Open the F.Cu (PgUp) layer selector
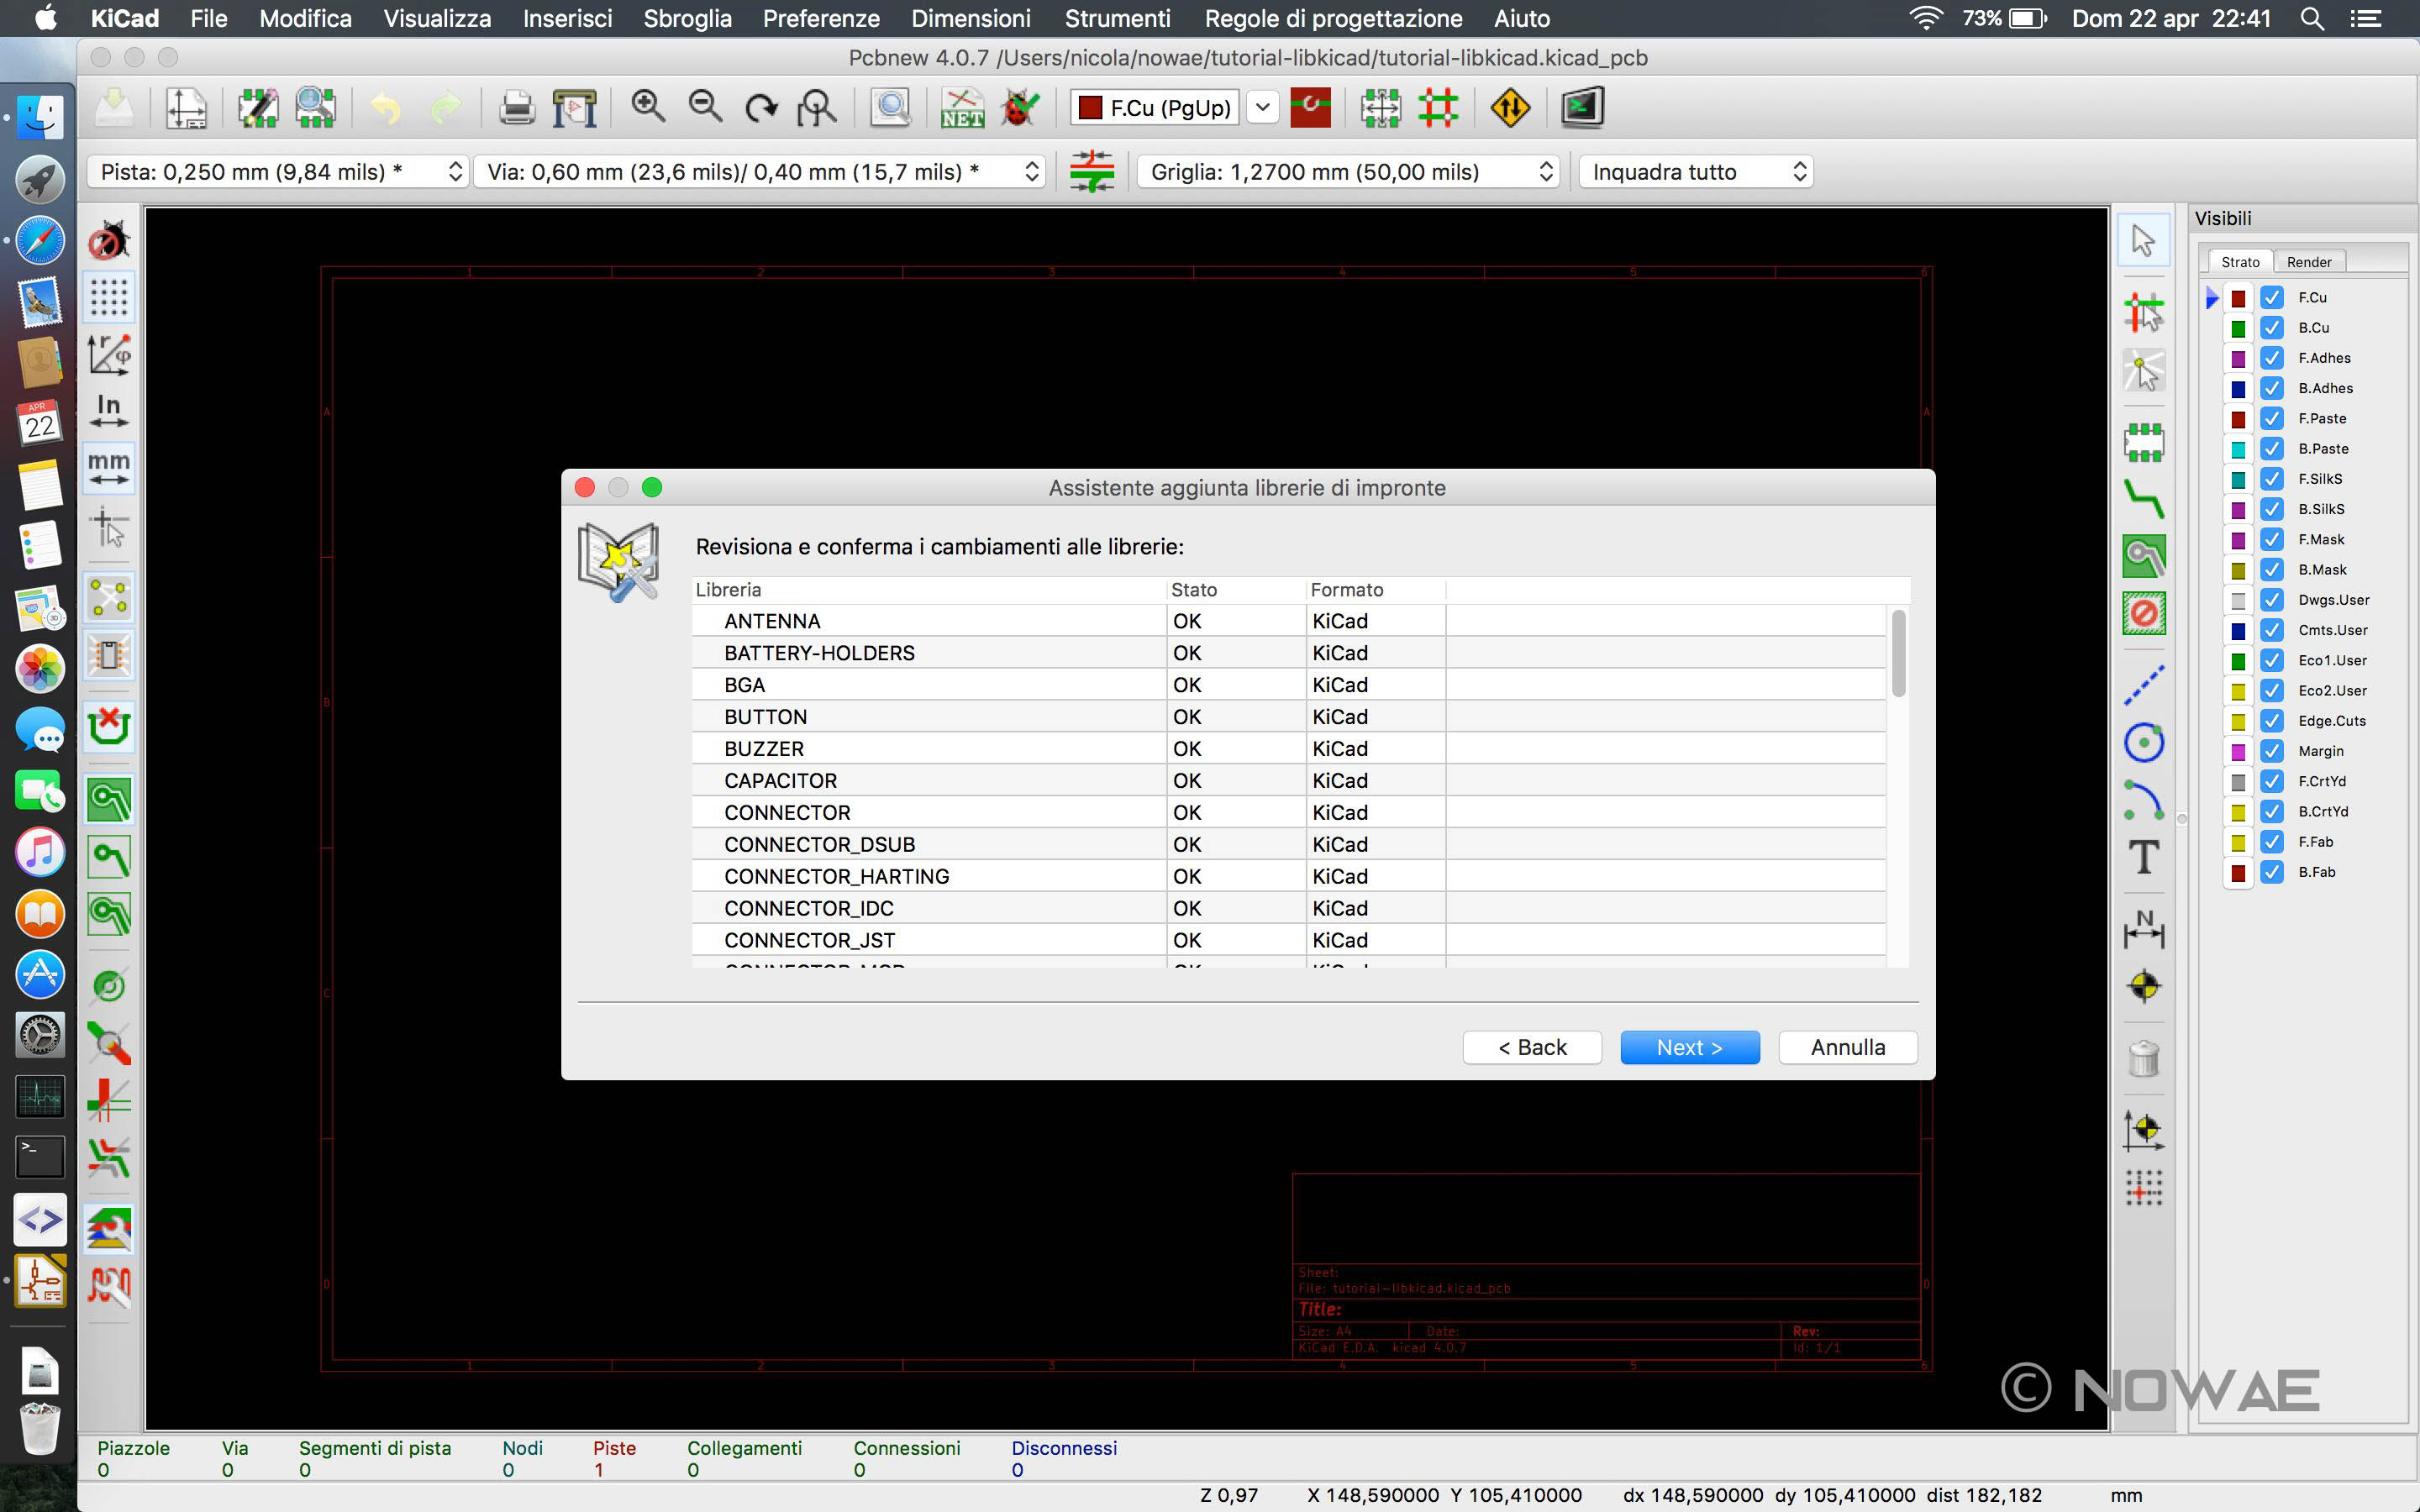Image resolution: width=2420 pixels, height=1512 pixels. [1174, 107]
